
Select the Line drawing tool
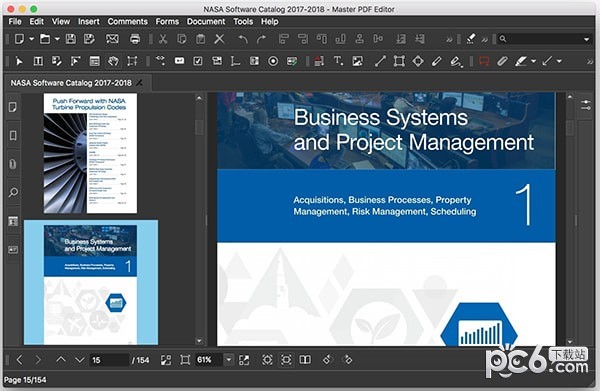(380, 61)
